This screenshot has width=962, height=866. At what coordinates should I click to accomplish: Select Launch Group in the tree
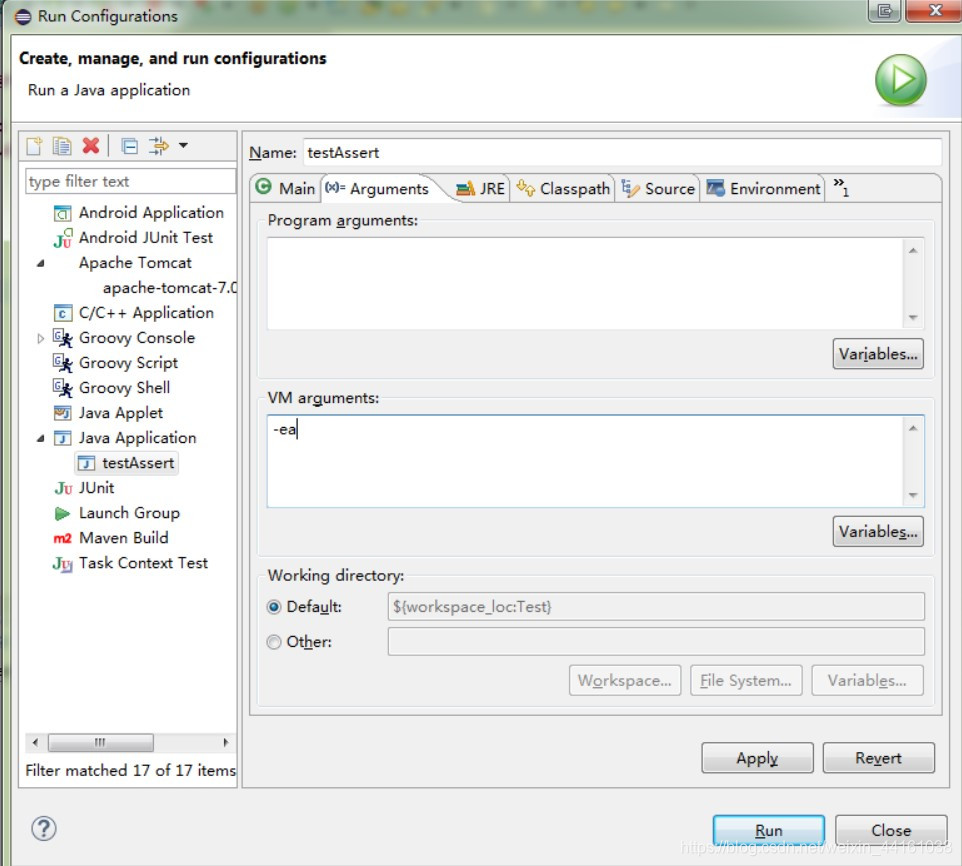point(129,513)
